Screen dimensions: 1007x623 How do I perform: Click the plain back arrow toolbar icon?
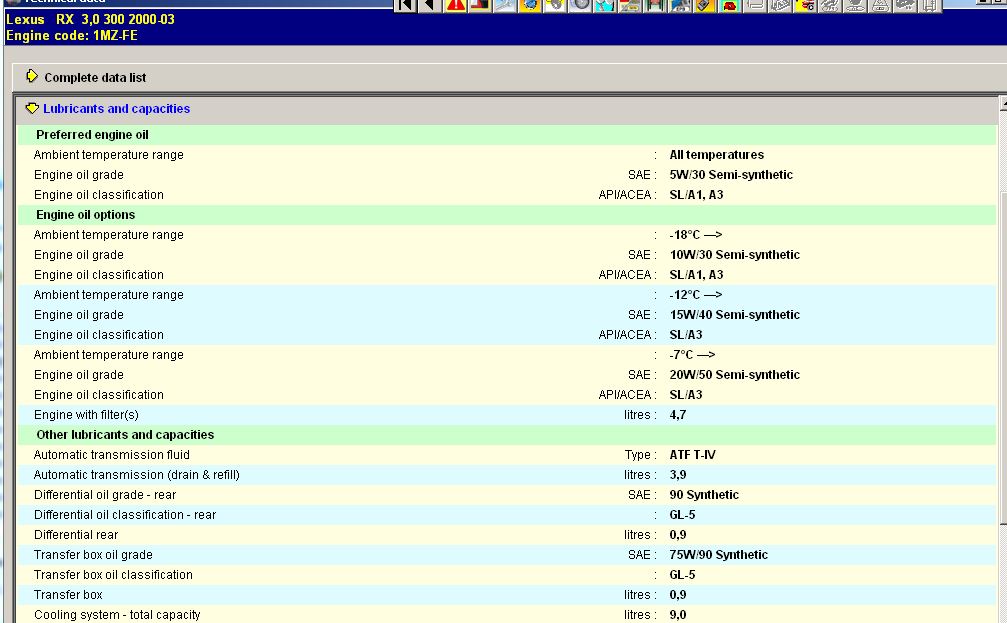(x=430, y=5)
